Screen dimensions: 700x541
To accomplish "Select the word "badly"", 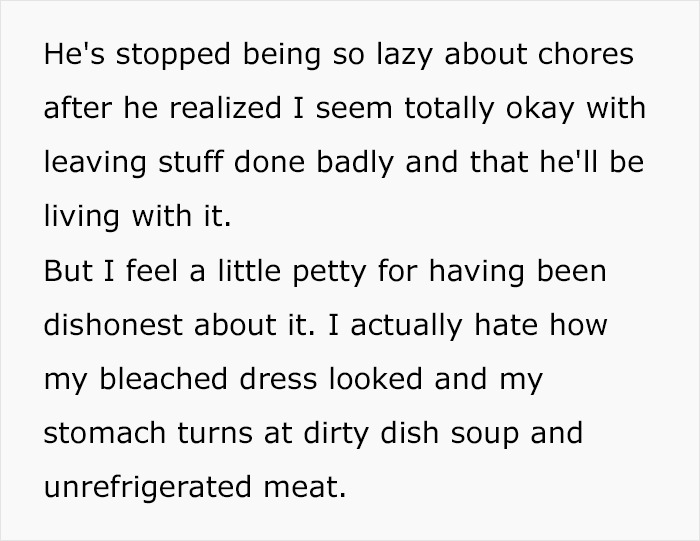I will click(x=355, y=163).
